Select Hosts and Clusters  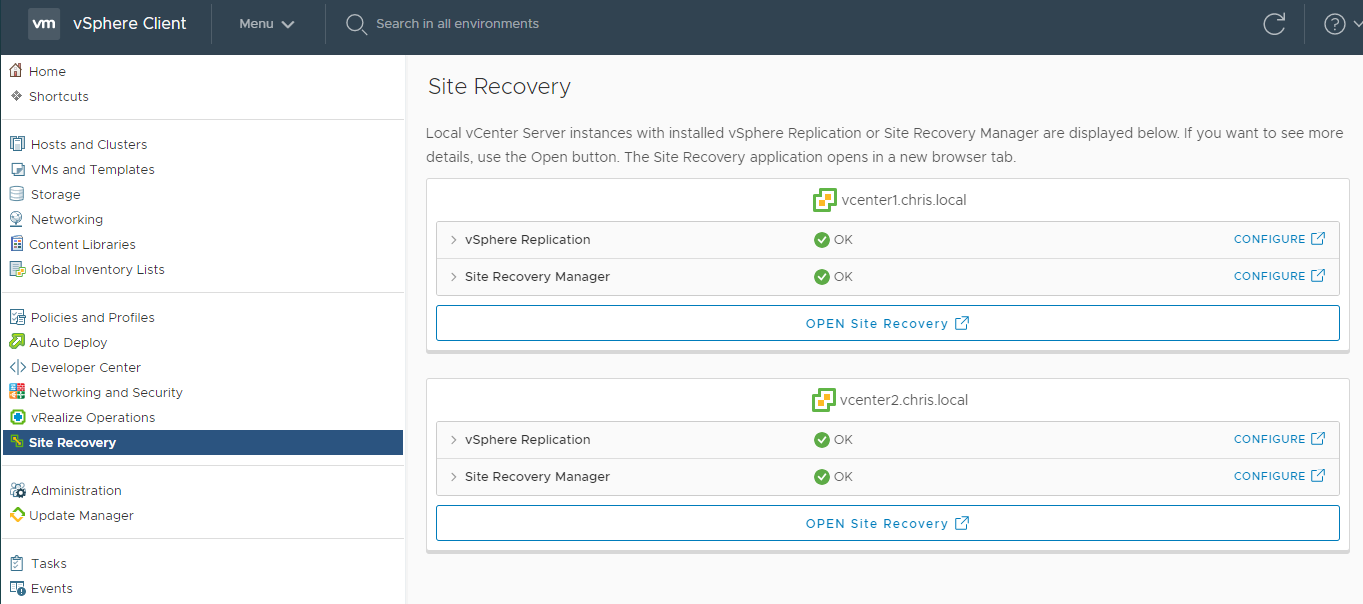coord(89,144)
